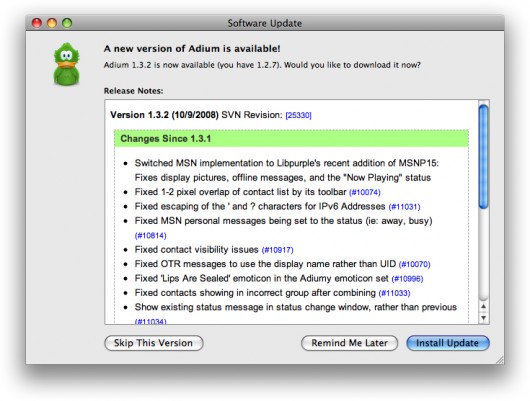Close the Software Update window
The image size is (530, 401).
(x=37, y=23)
